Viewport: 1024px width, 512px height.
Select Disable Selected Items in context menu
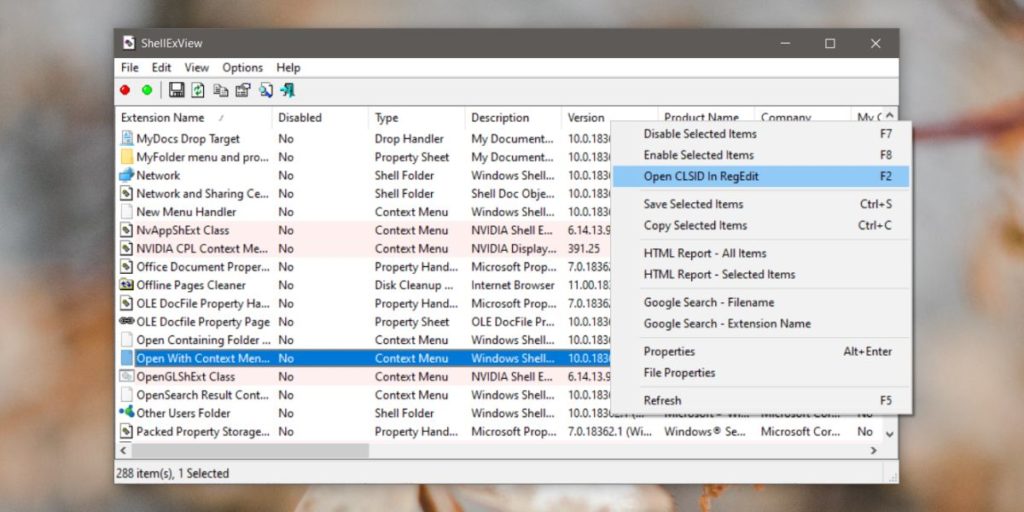(699, 134)
